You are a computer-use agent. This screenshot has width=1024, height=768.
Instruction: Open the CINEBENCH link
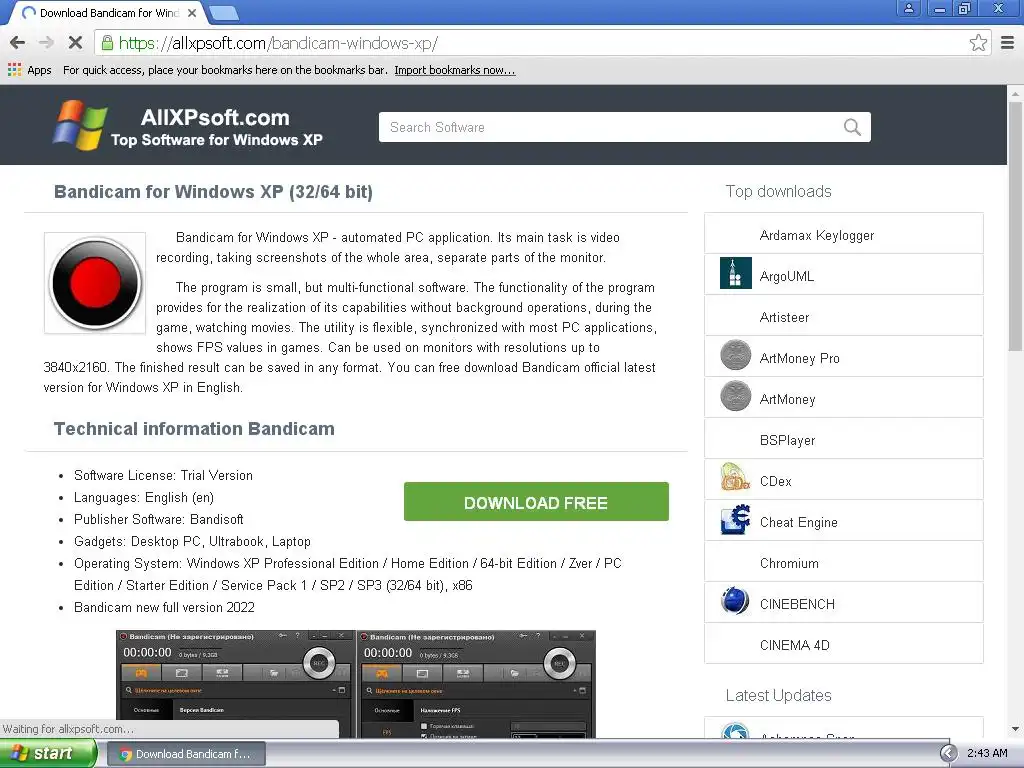click(797, 604)
